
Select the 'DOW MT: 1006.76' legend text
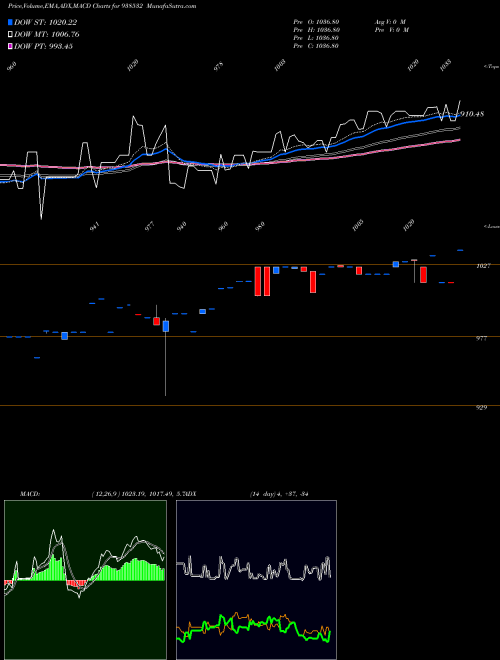47,34
